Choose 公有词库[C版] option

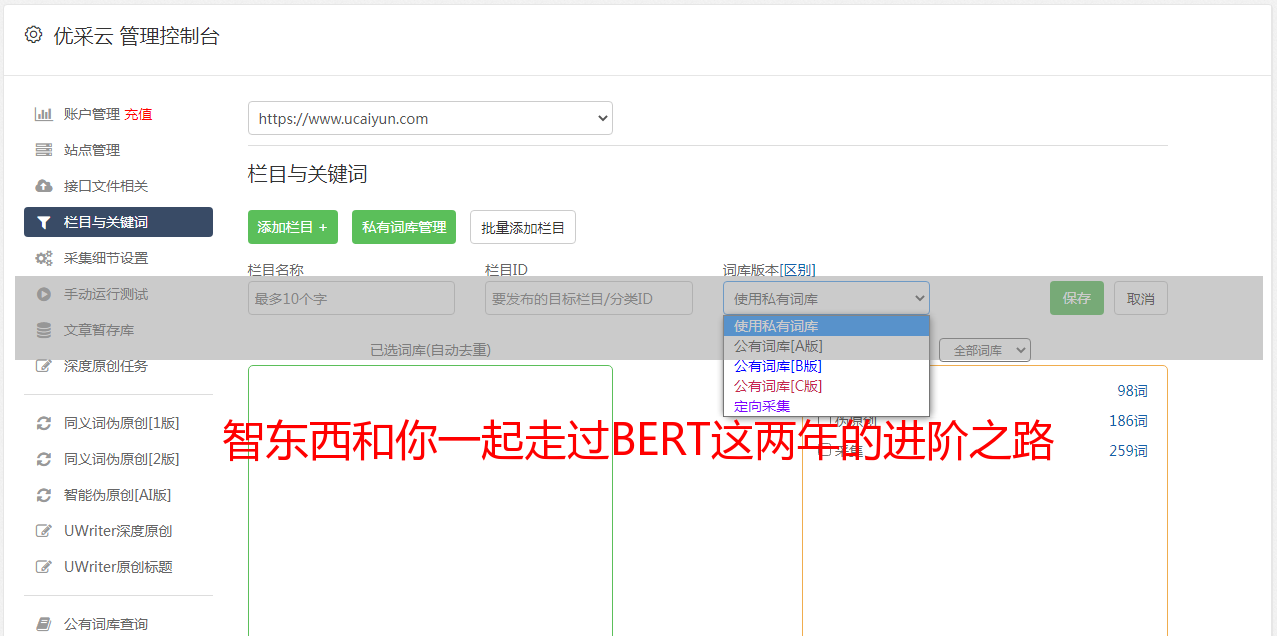[826, 386]
